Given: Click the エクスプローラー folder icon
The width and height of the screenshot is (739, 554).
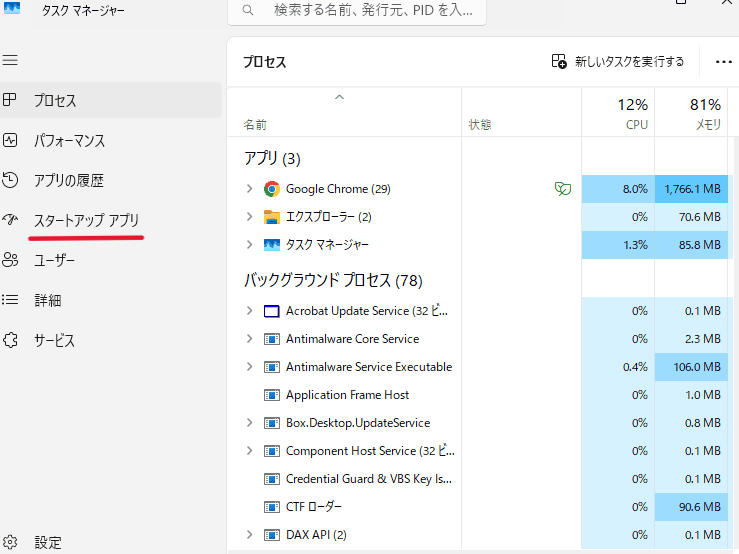Looking at the screenshot, I should (x=271, y=217).
